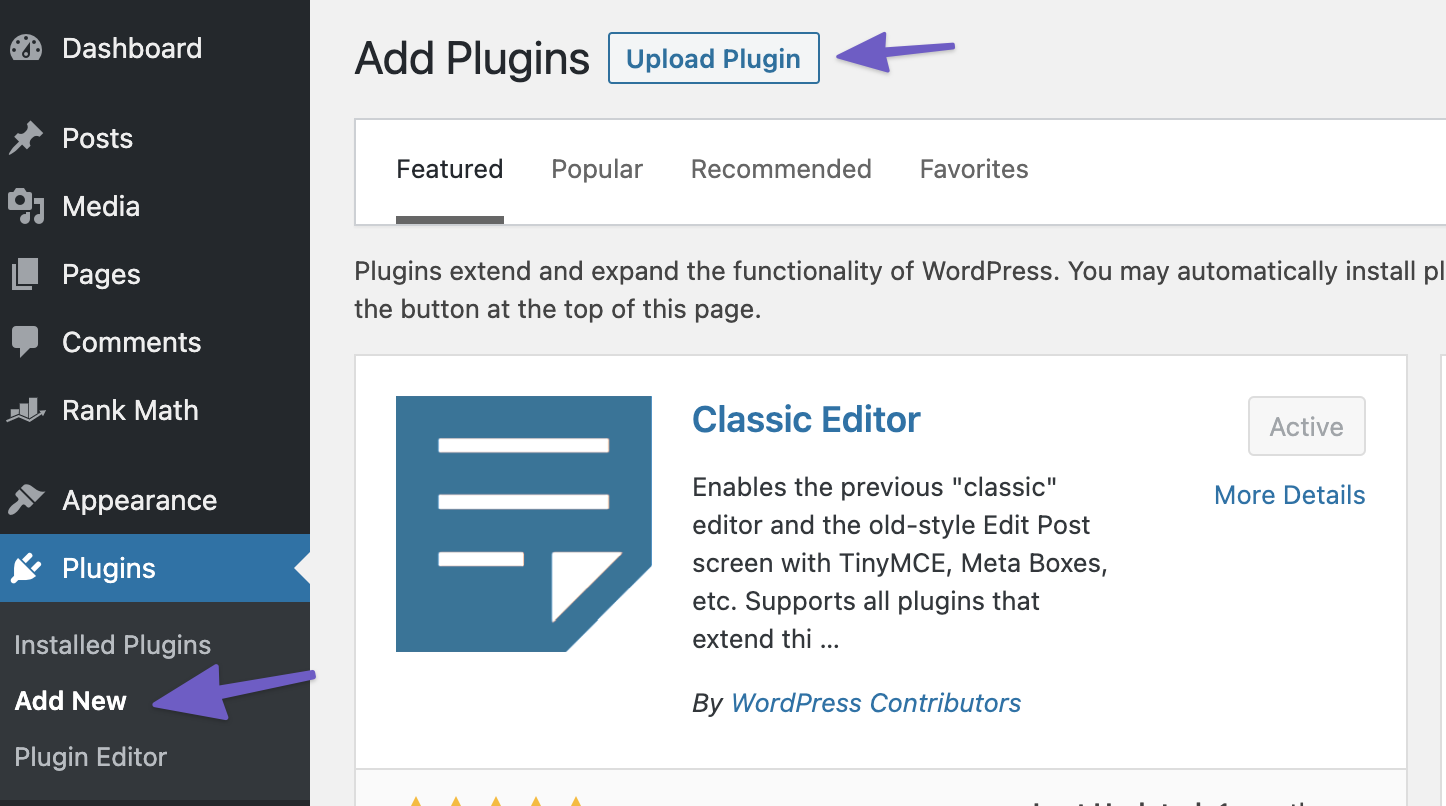Viewport: 1446px width, 806px height.
Task: Open the Recommended plugins tab
Action: click(781, 169)
